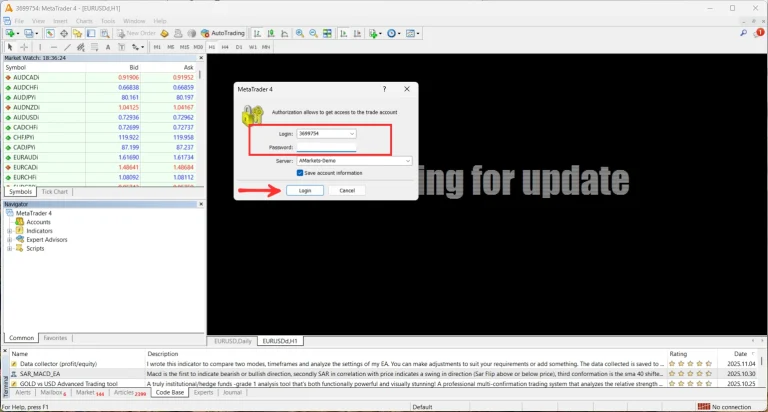The image size is (768, 412).
Task: Toggle the Auto Scroll chart icon
Action: click(344, 33)
